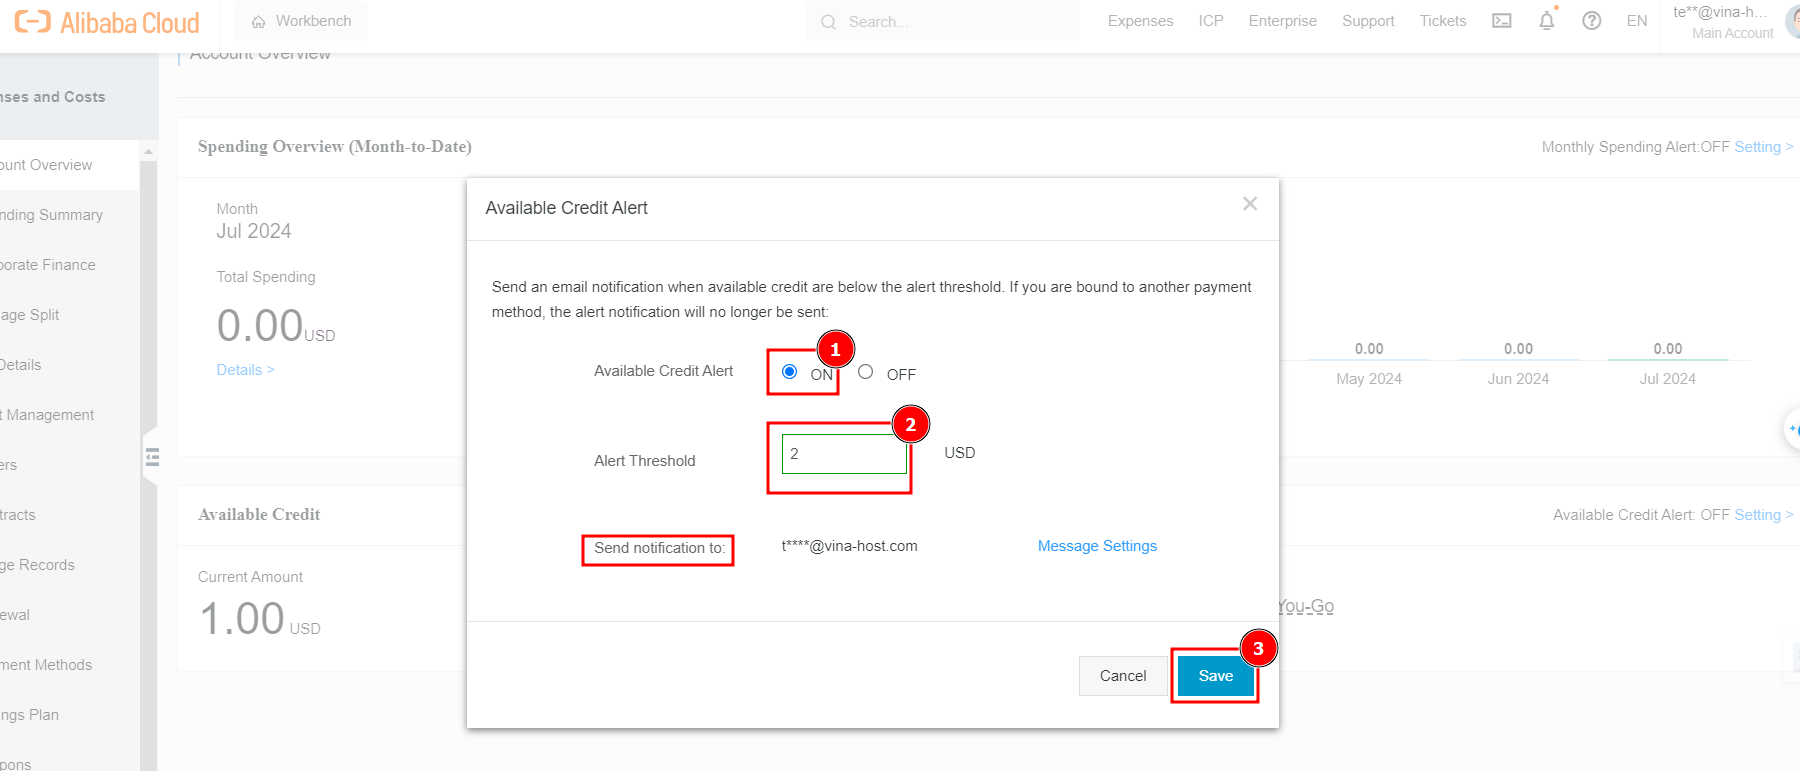Click the Alert Threshold input field
The height and width of the screenshot is (771, 1800).
(844, 454)
